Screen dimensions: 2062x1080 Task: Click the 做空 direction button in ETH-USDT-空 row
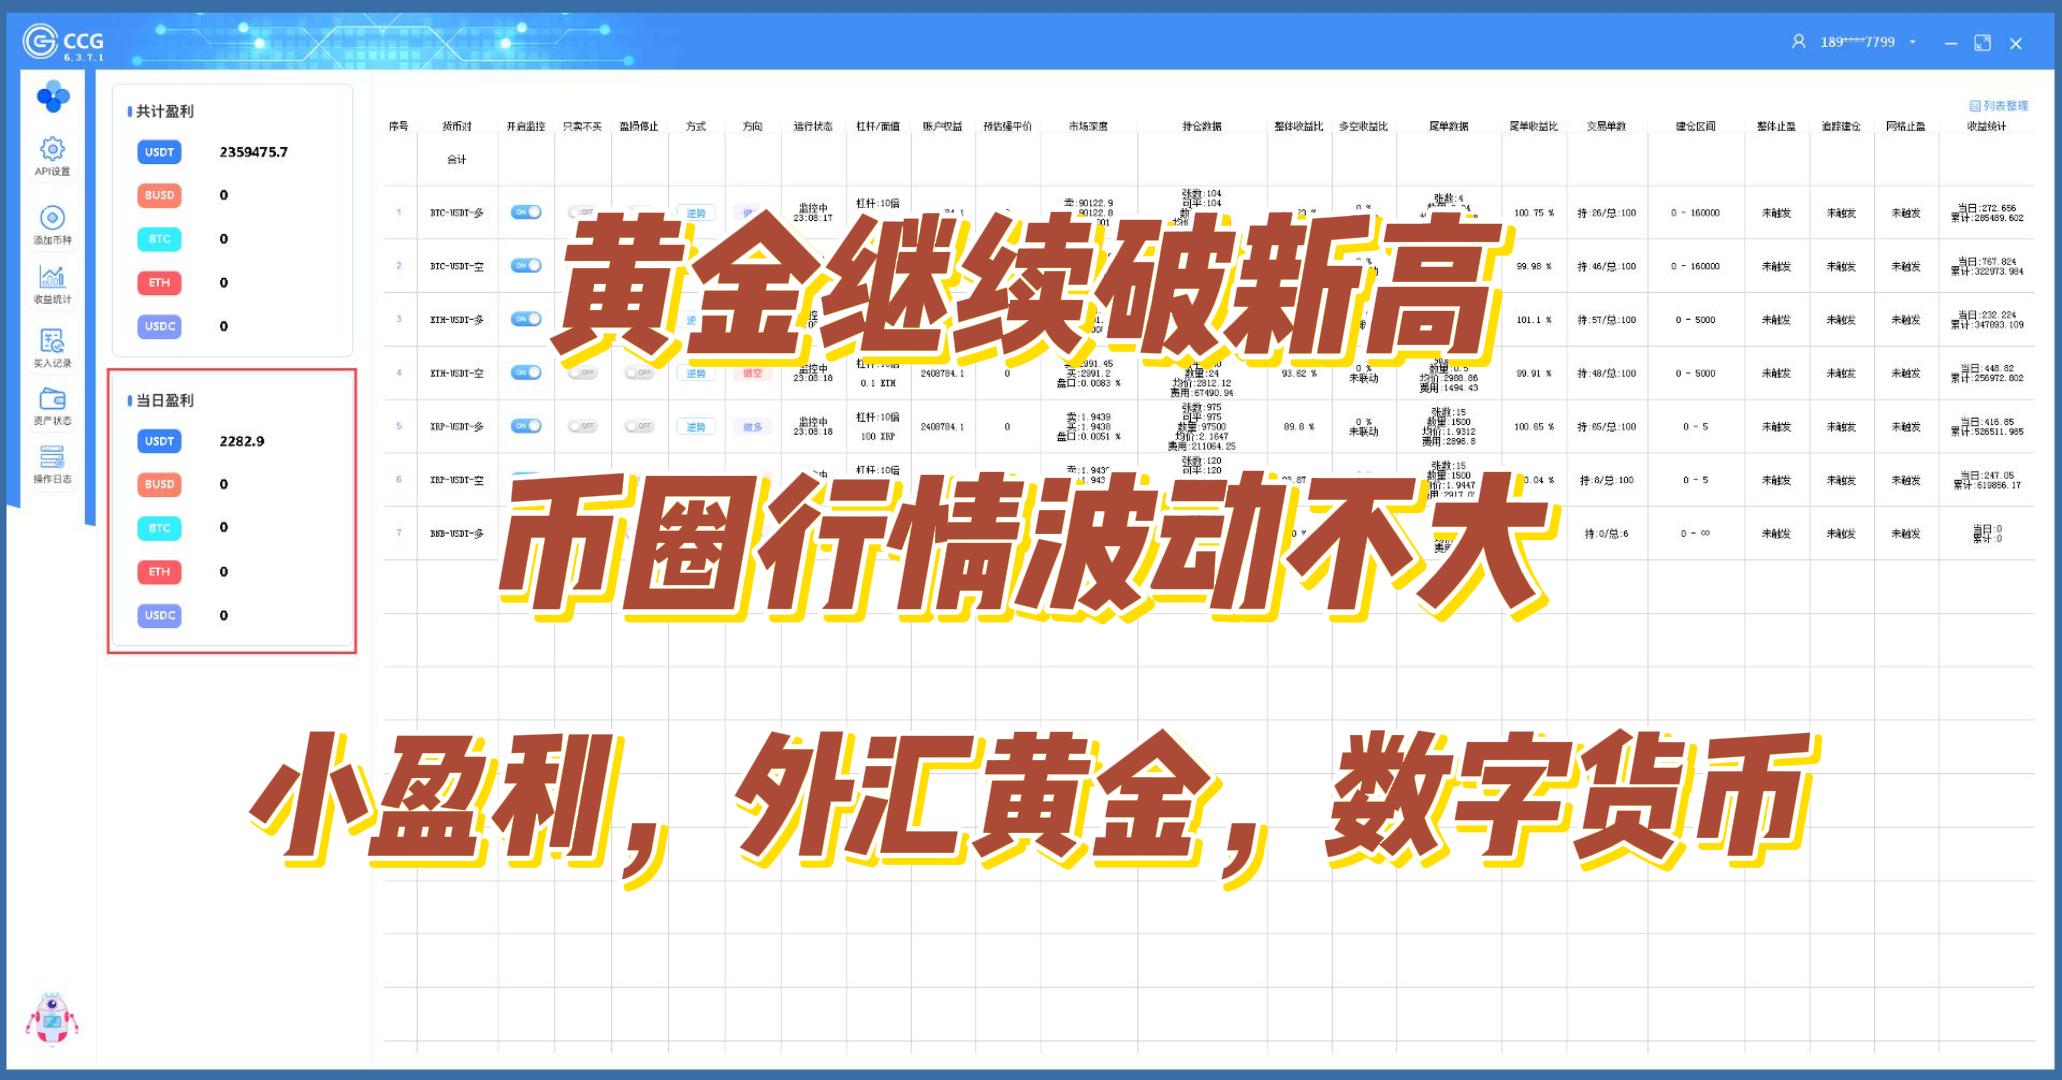click(752, 372)
